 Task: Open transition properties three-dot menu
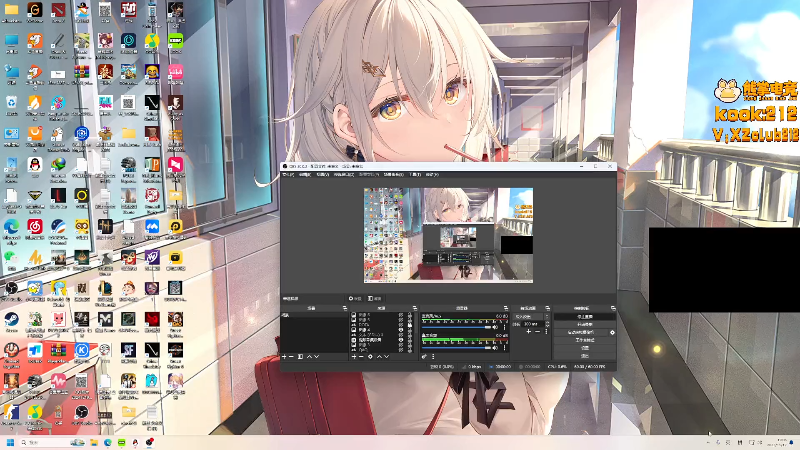coord(546,332)
